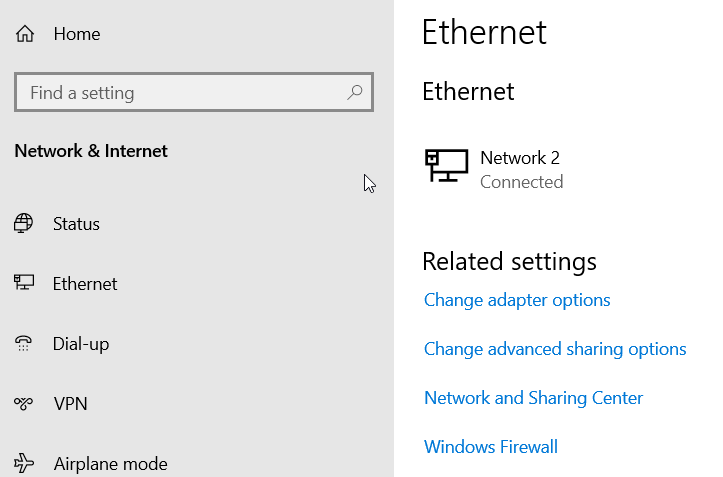Image resolution: width=723 pixels, height=477 pixels.
Task: Select the Ethernet label in sidebar
Action: point(85,284)
